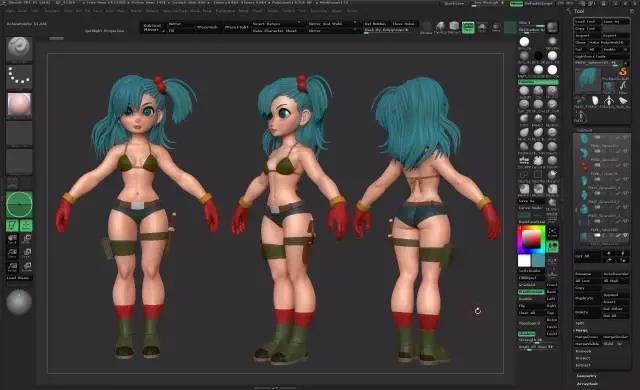The image size is (640, 390).
Task: Switch to the Front view button
Action: 552,284
